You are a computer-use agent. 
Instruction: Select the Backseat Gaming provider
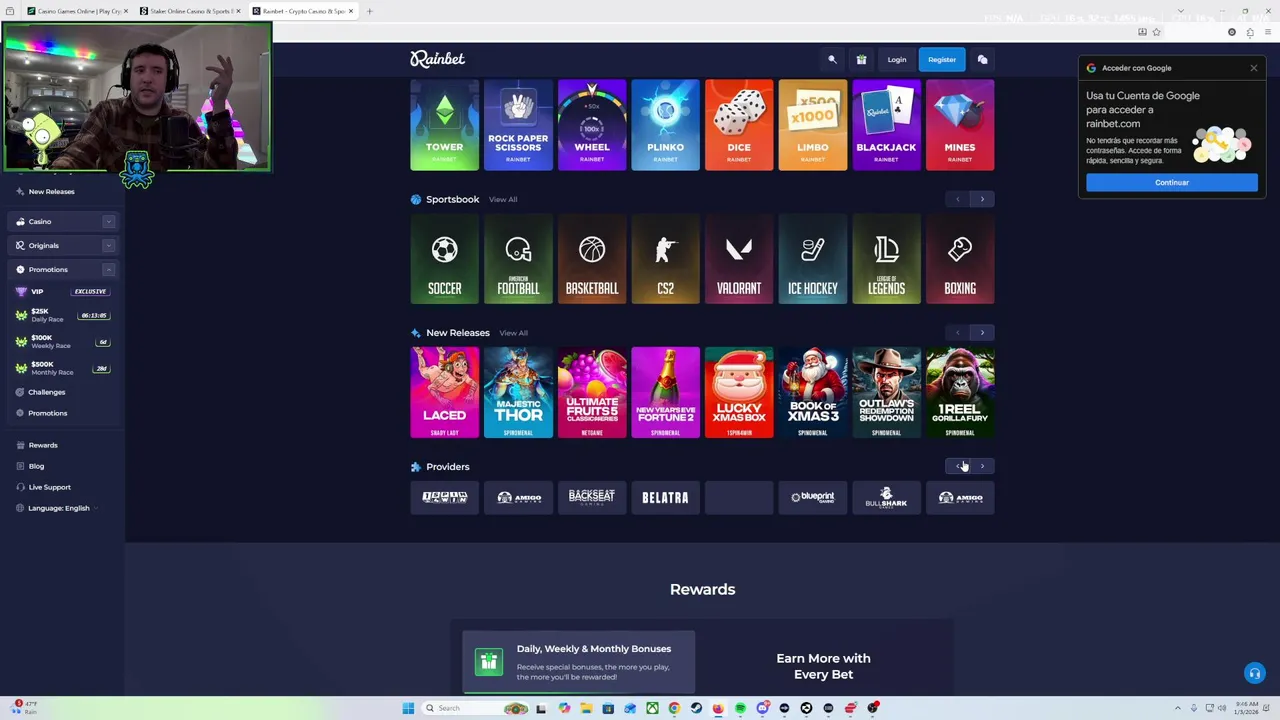pyautogui.click(x=592, y=497)
